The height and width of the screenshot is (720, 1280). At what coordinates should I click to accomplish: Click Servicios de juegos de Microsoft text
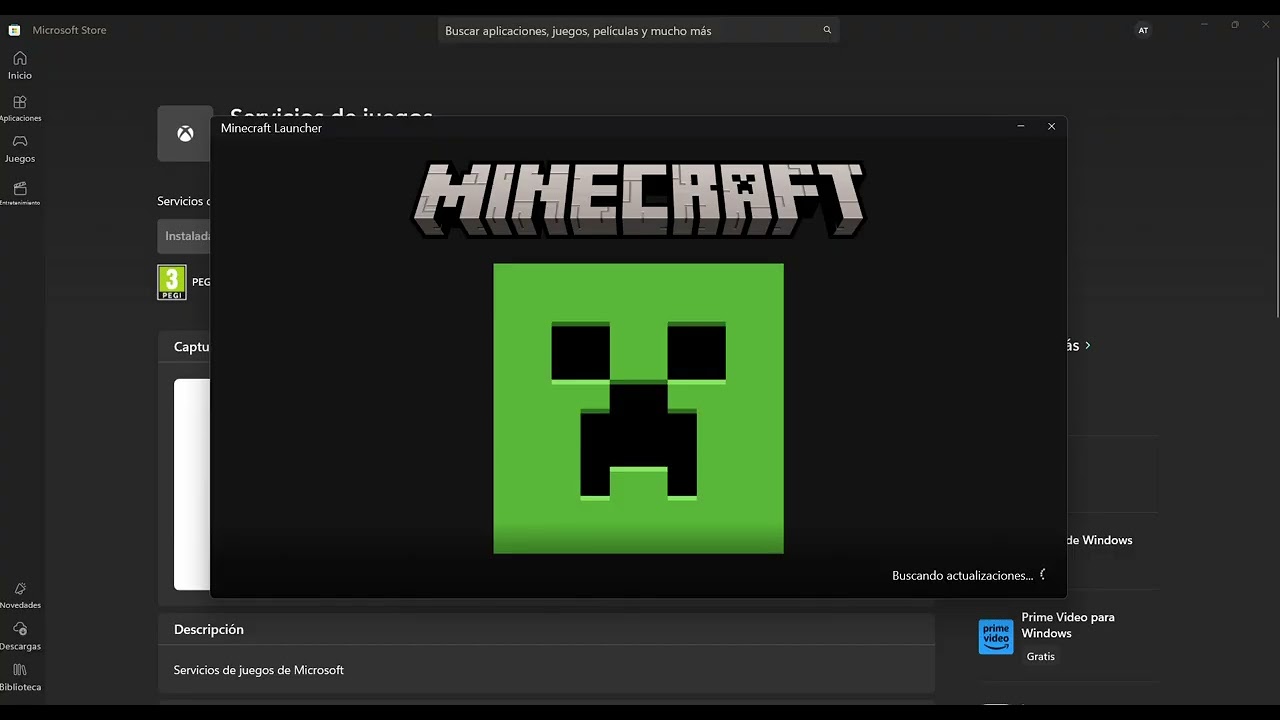point(259,670)
